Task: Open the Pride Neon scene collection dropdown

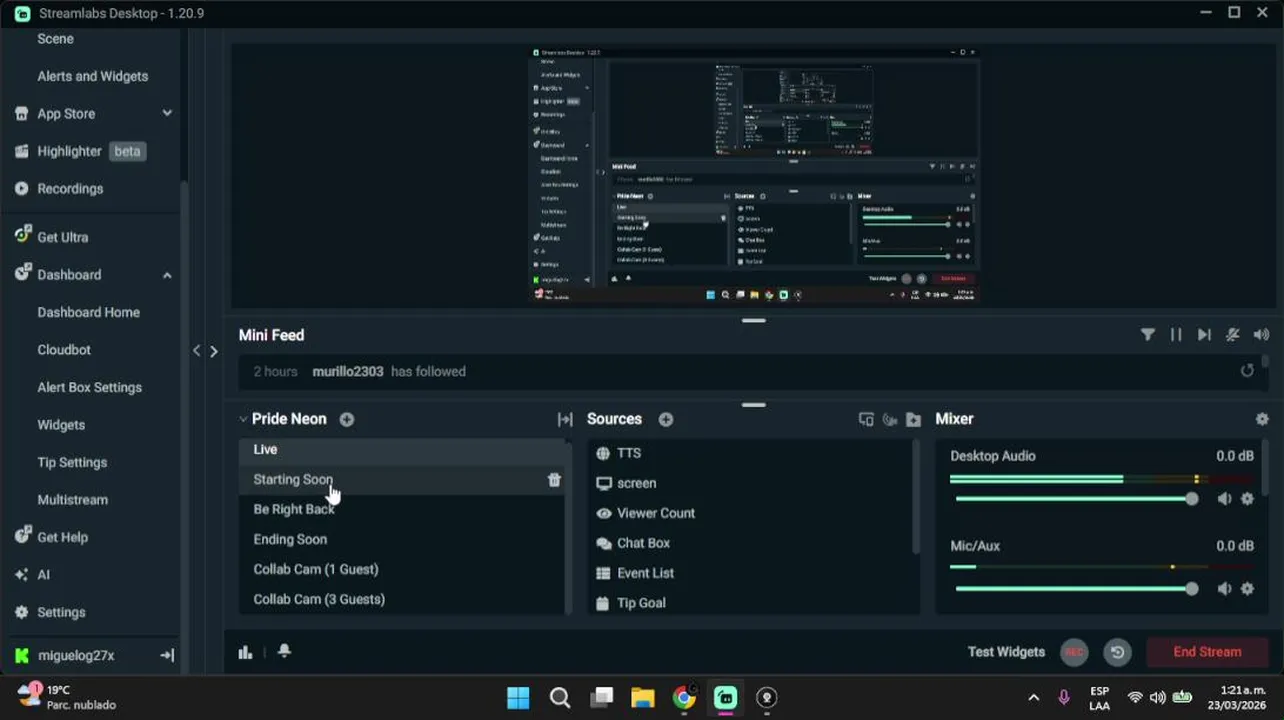Action: click(282, 419)
